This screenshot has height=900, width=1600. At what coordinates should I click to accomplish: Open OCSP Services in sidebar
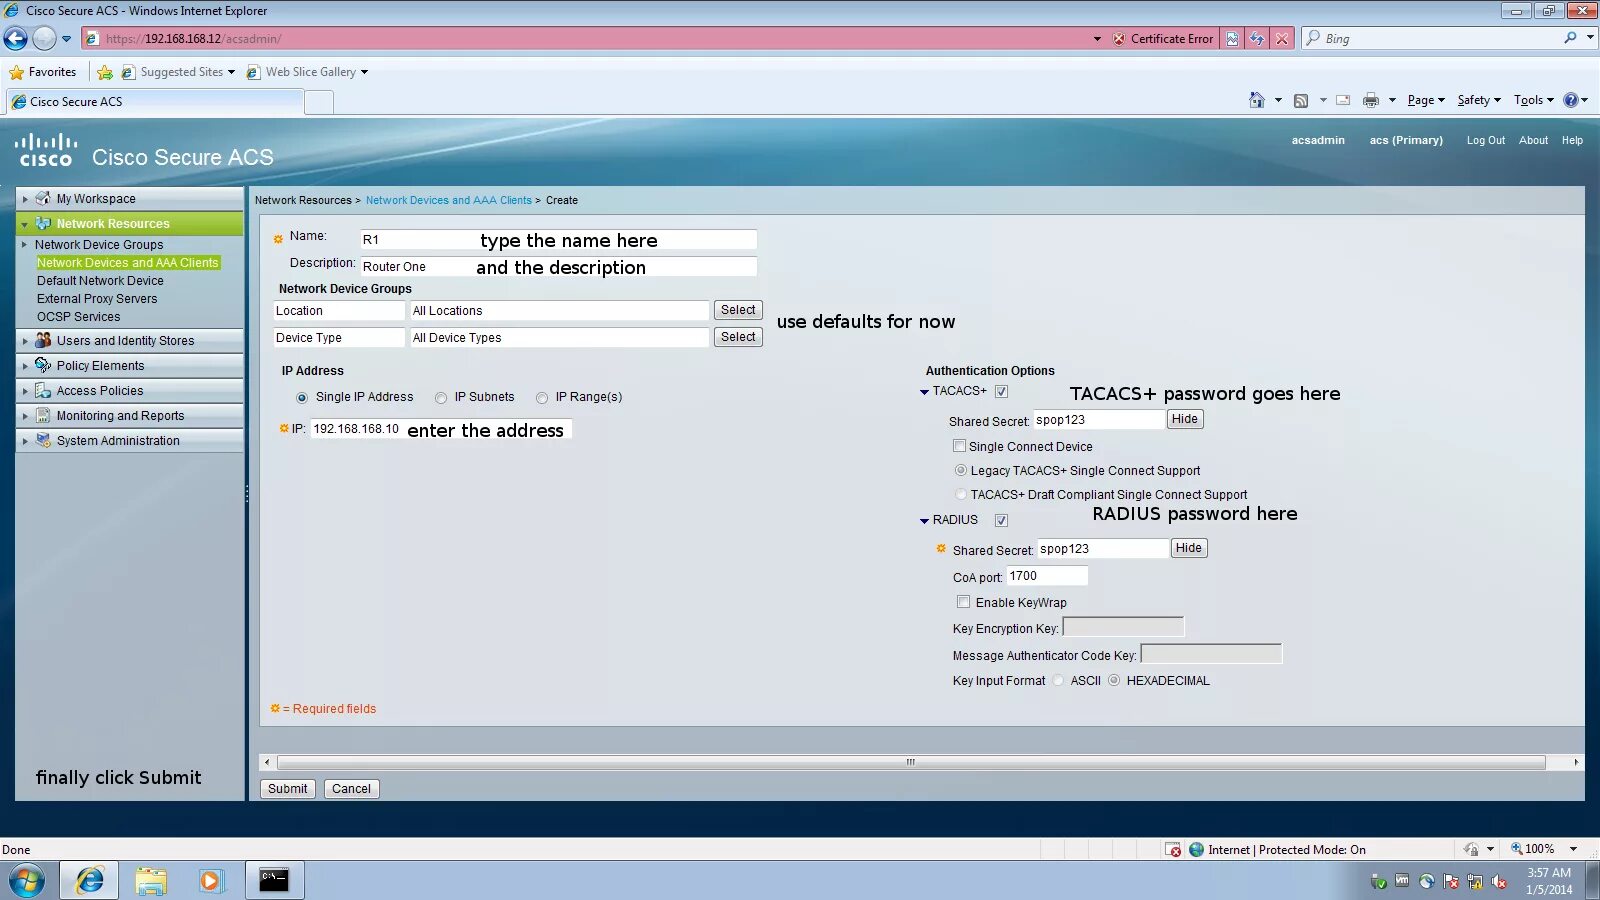(79, 317)
